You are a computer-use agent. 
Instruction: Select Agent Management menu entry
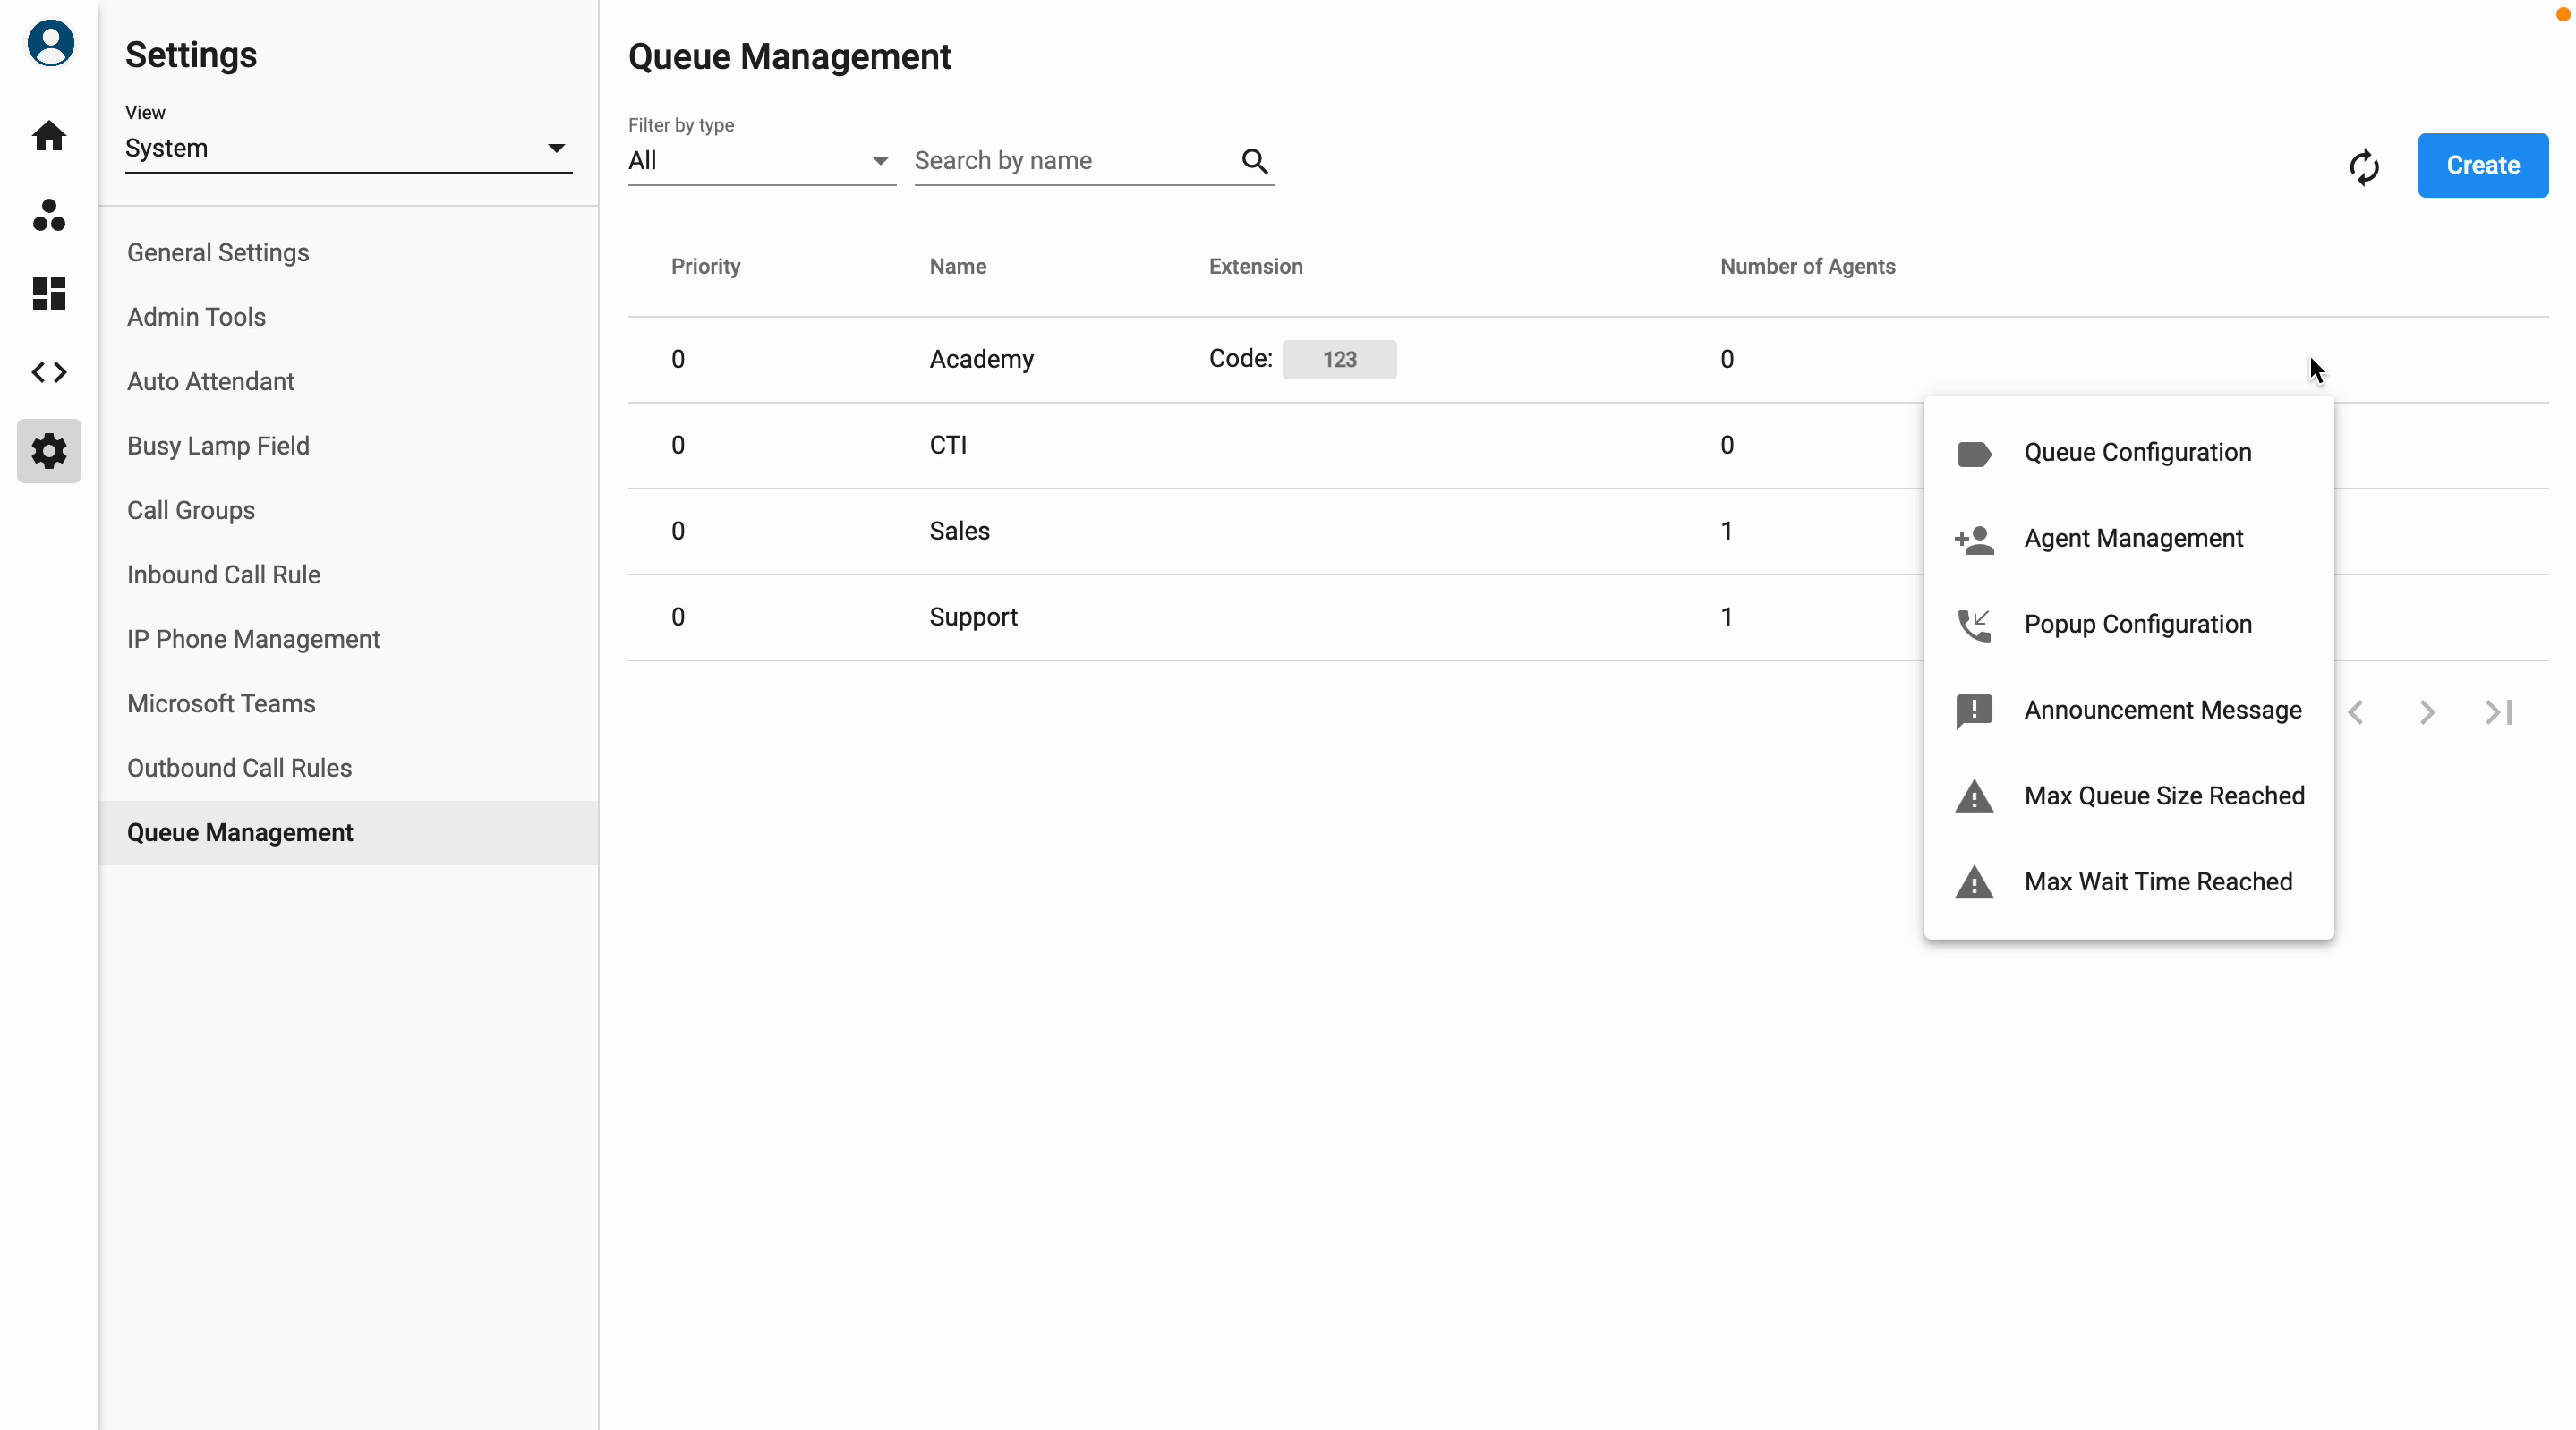[x=2128, y=539]
